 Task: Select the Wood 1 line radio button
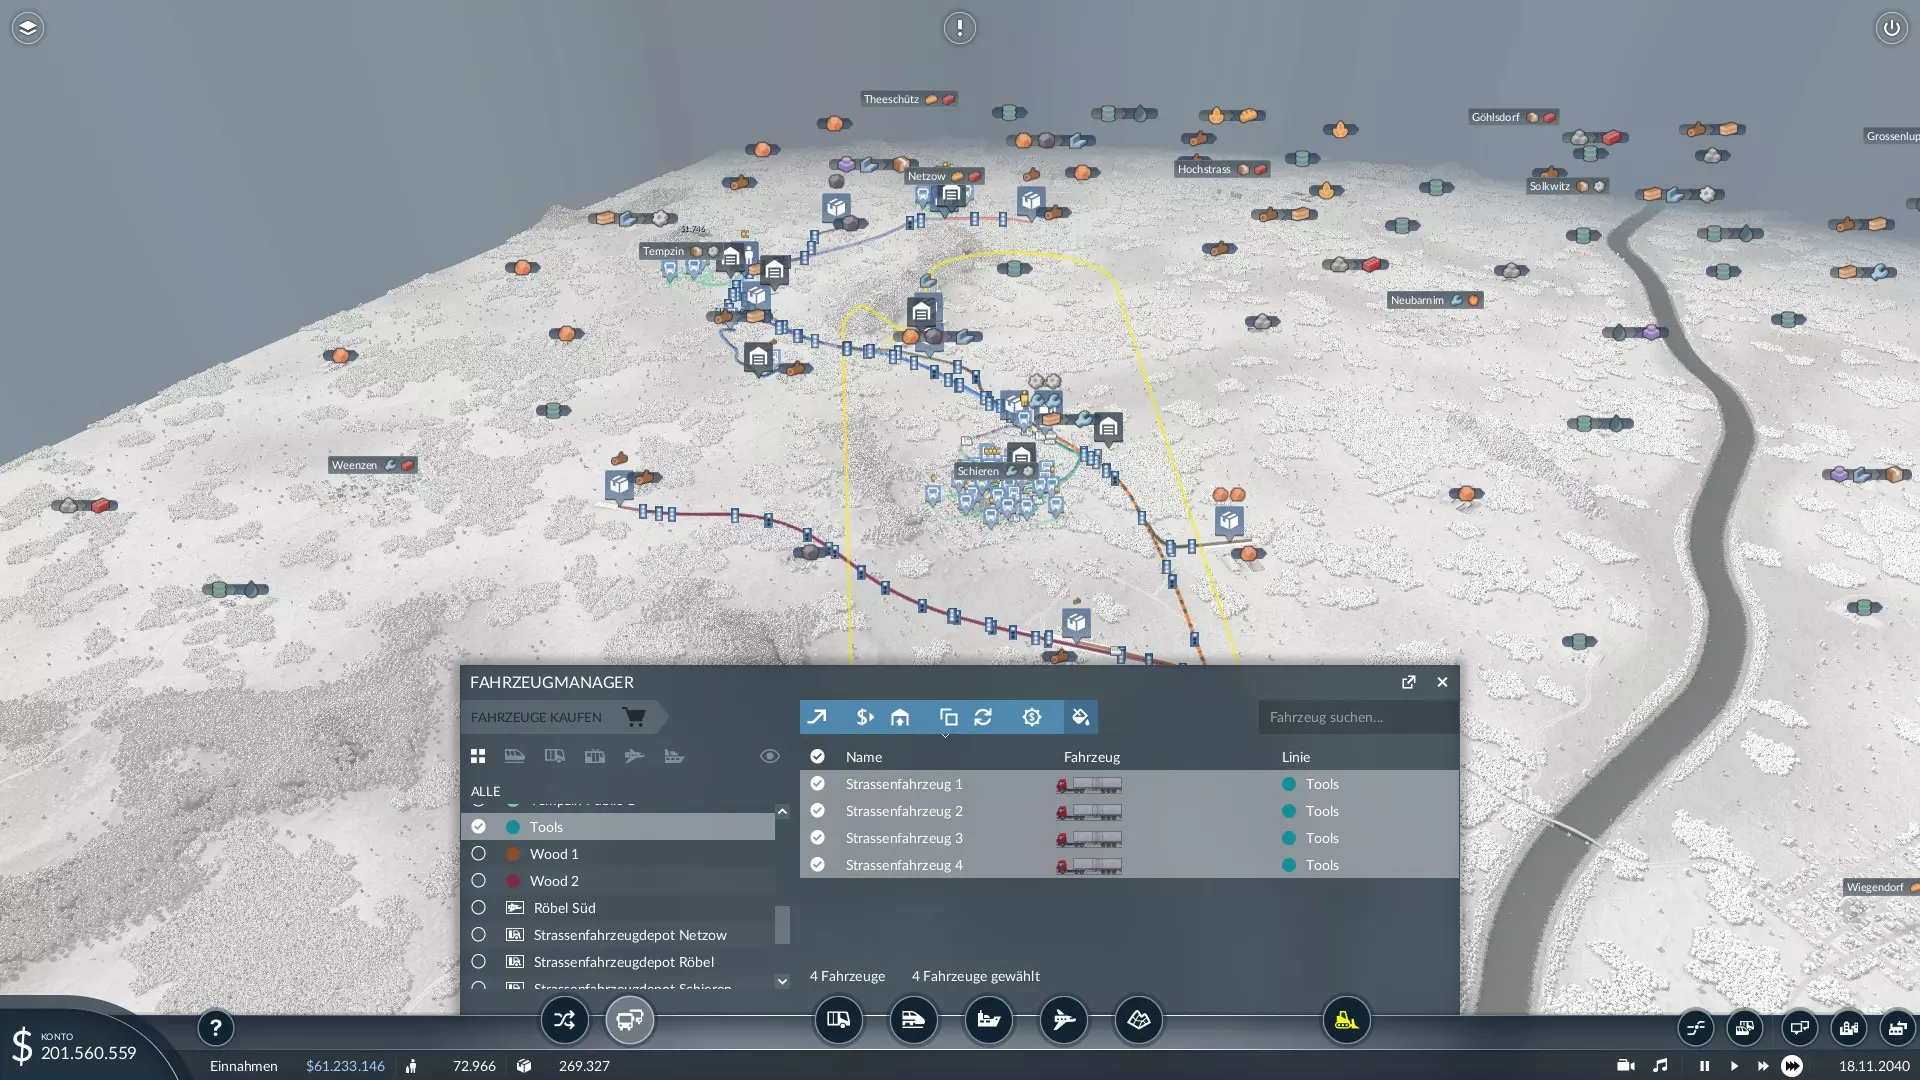click(479, 854)
